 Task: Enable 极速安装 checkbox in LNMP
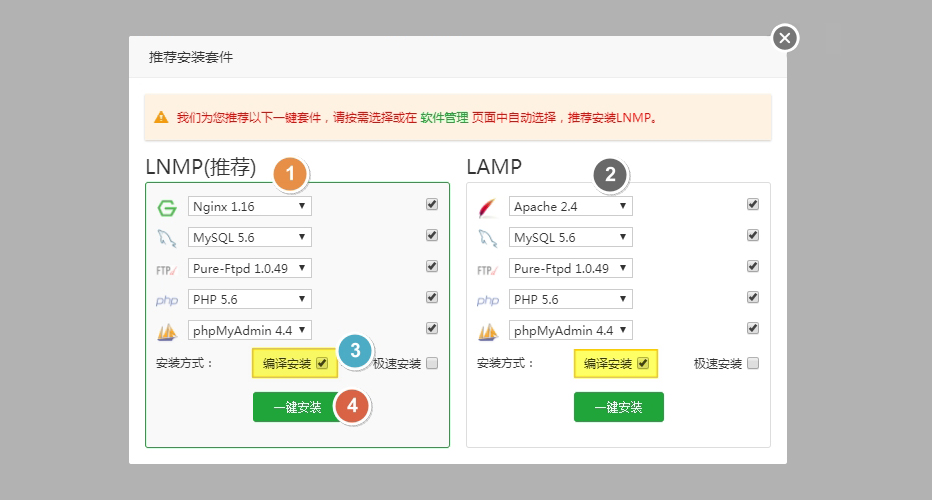coord(432,363)
